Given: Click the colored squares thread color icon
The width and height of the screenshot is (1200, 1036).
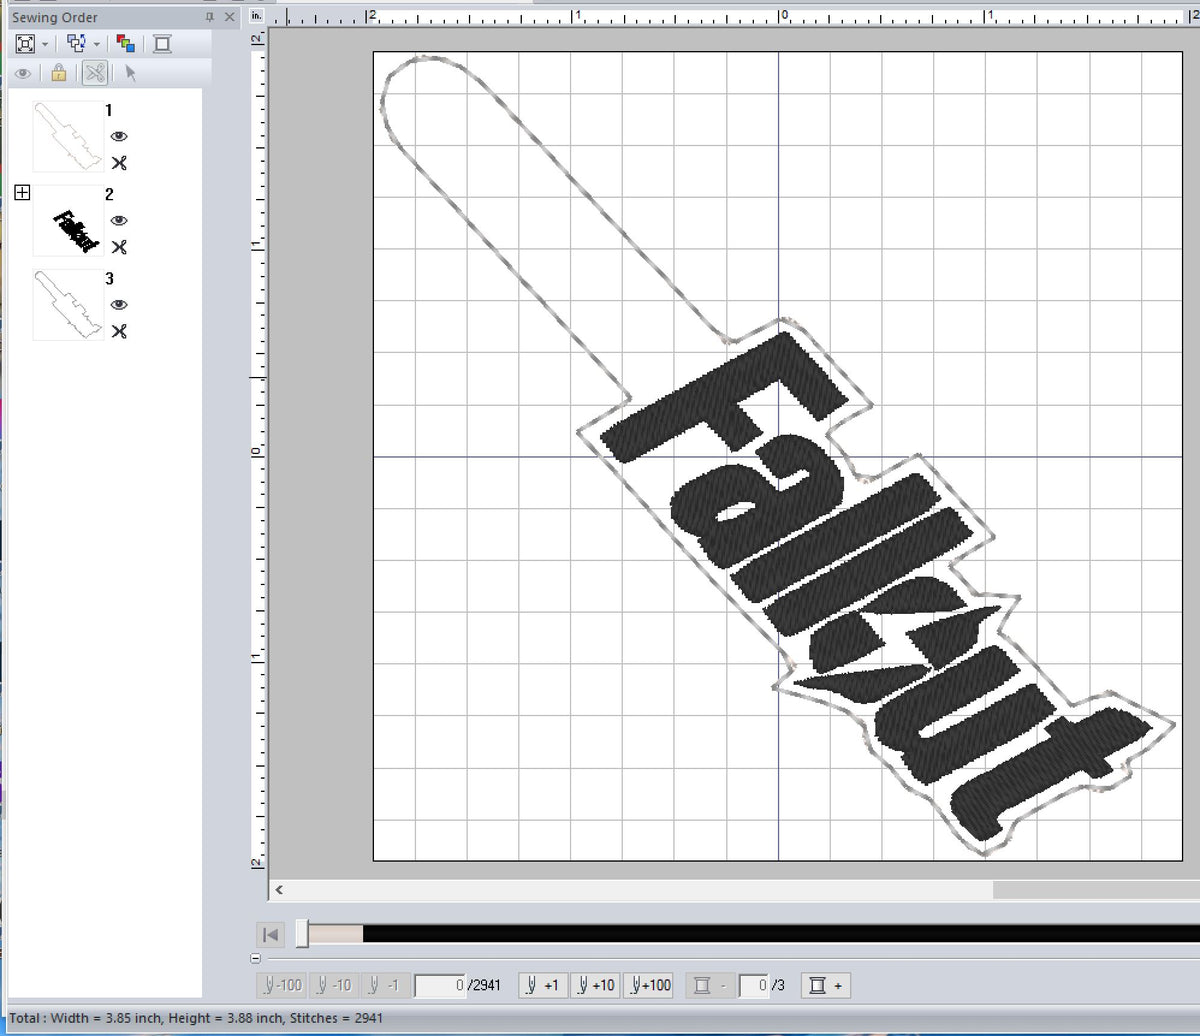Looking at the screenshot, I should click(125, 43).
